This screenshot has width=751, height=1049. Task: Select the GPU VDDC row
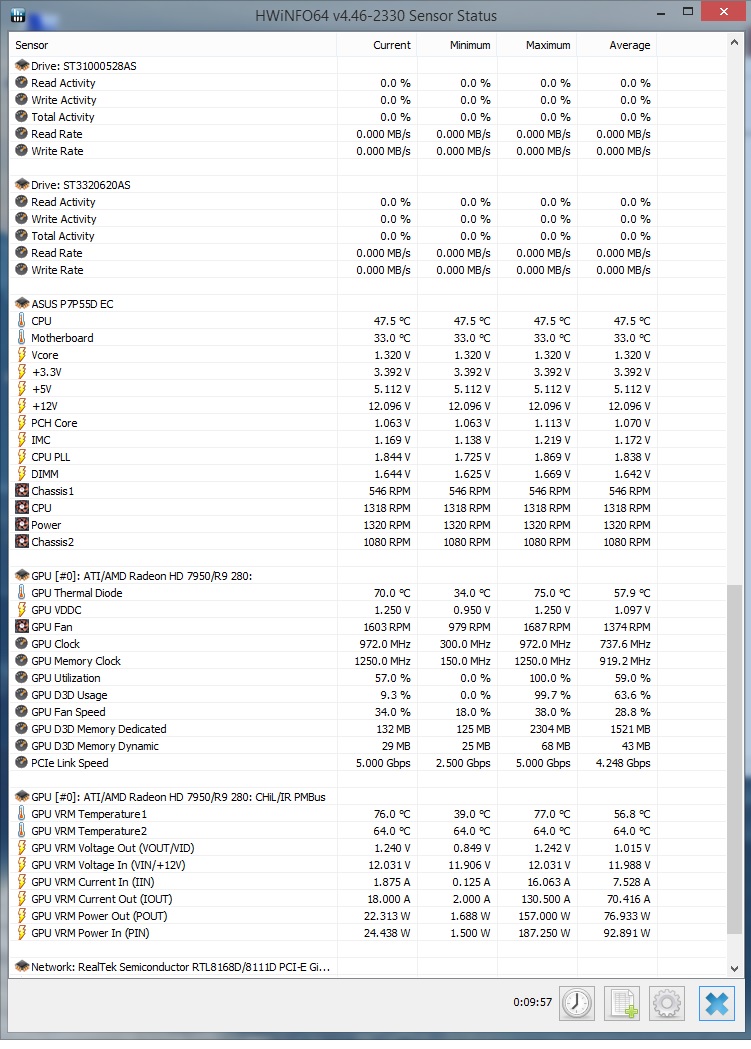click(368, 610)
